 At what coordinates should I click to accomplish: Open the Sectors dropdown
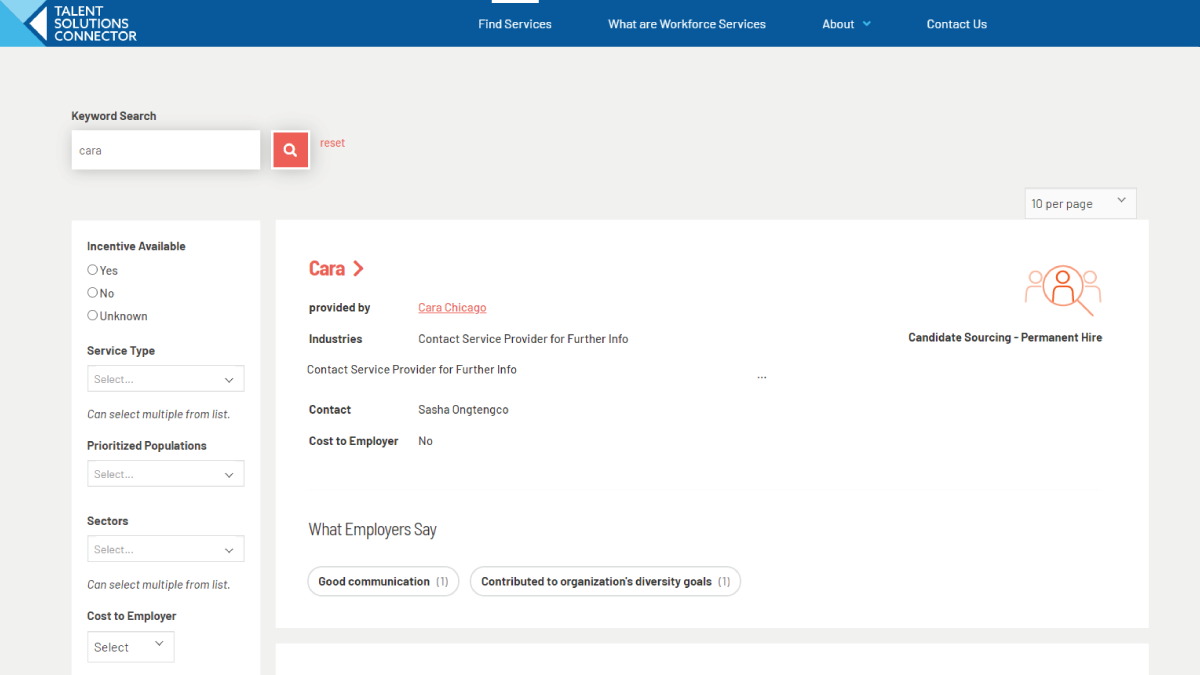point(166,549)
